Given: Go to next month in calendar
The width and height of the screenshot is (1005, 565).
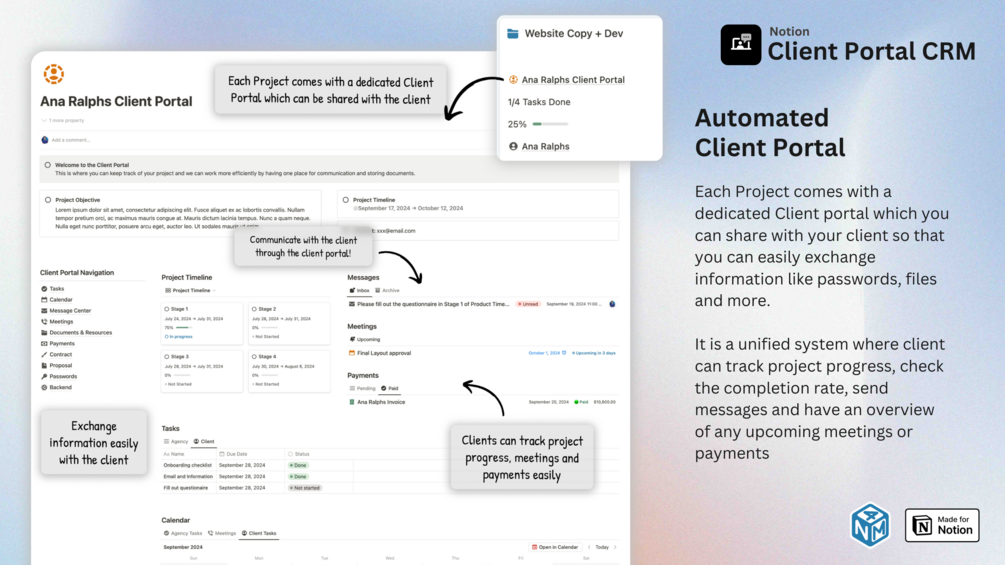Looking at the screenshot, I should [x=615, y=547].
